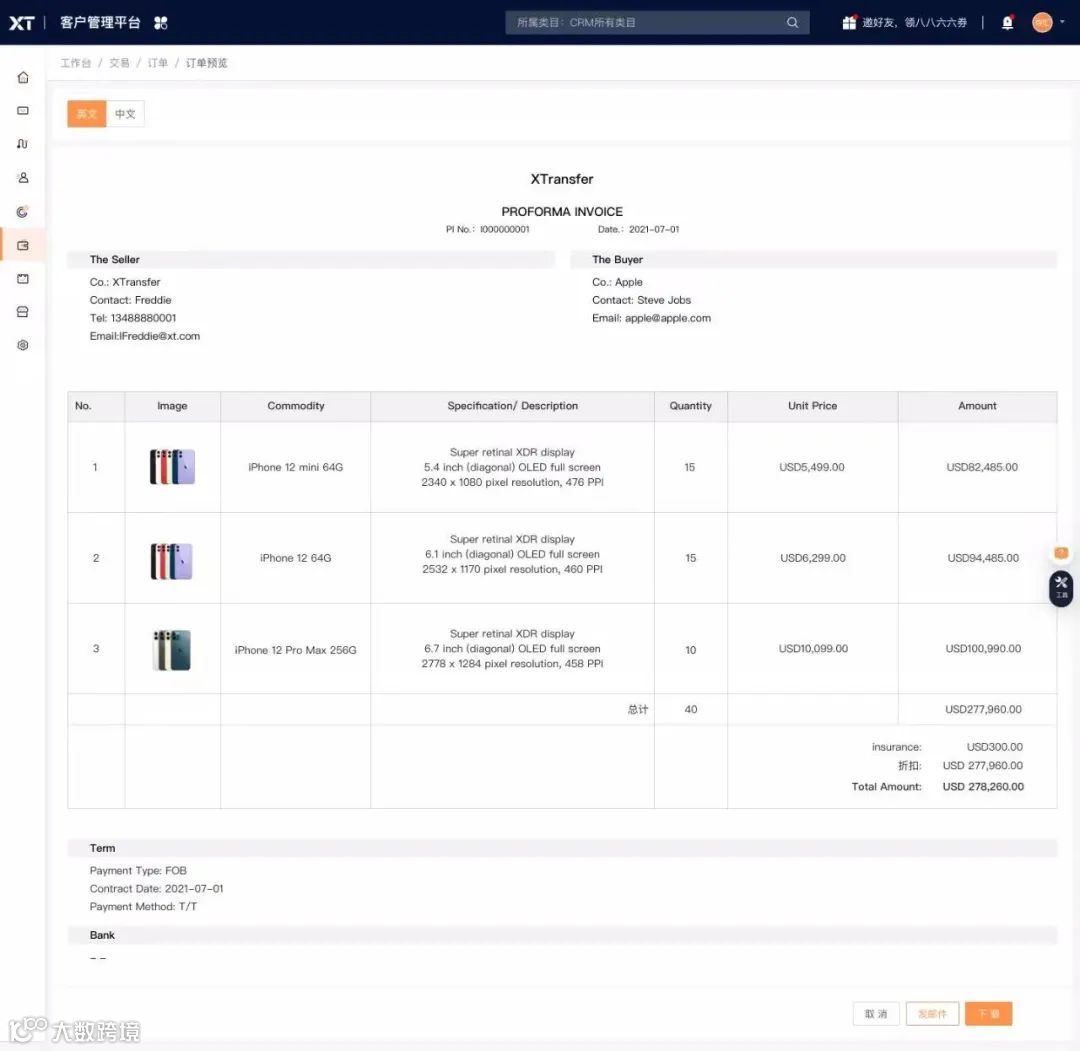The image size is (1080, 1051).
Task: Open the home icon in sidebar
Action: coord(23,77)
